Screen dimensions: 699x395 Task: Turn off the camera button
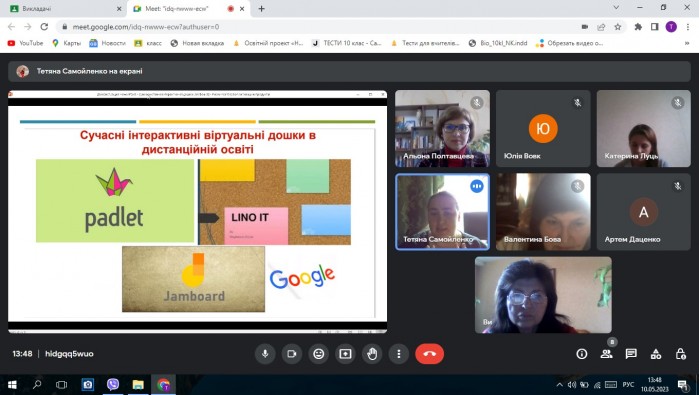[x=292, y=354]
